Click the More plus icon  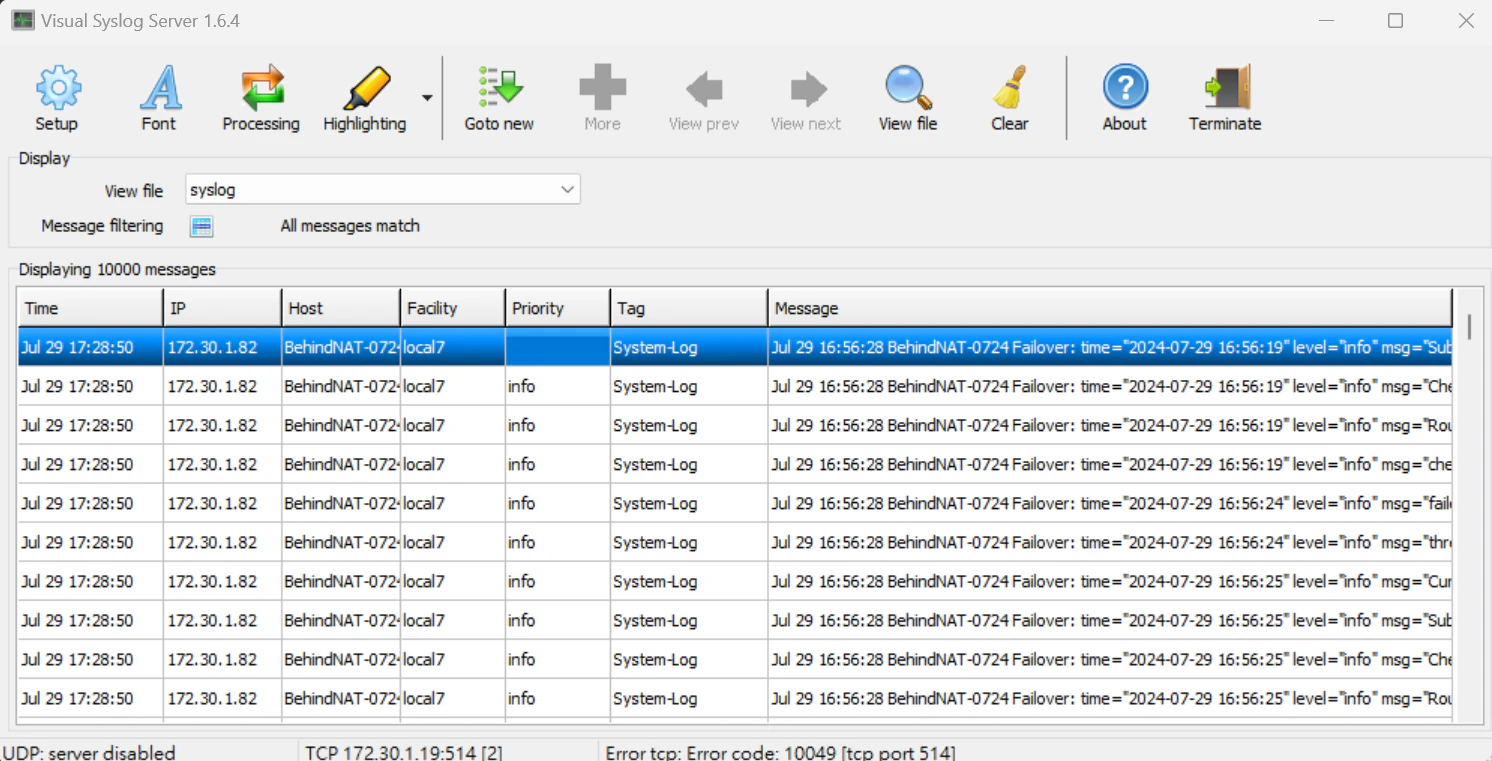coord(603,88)
